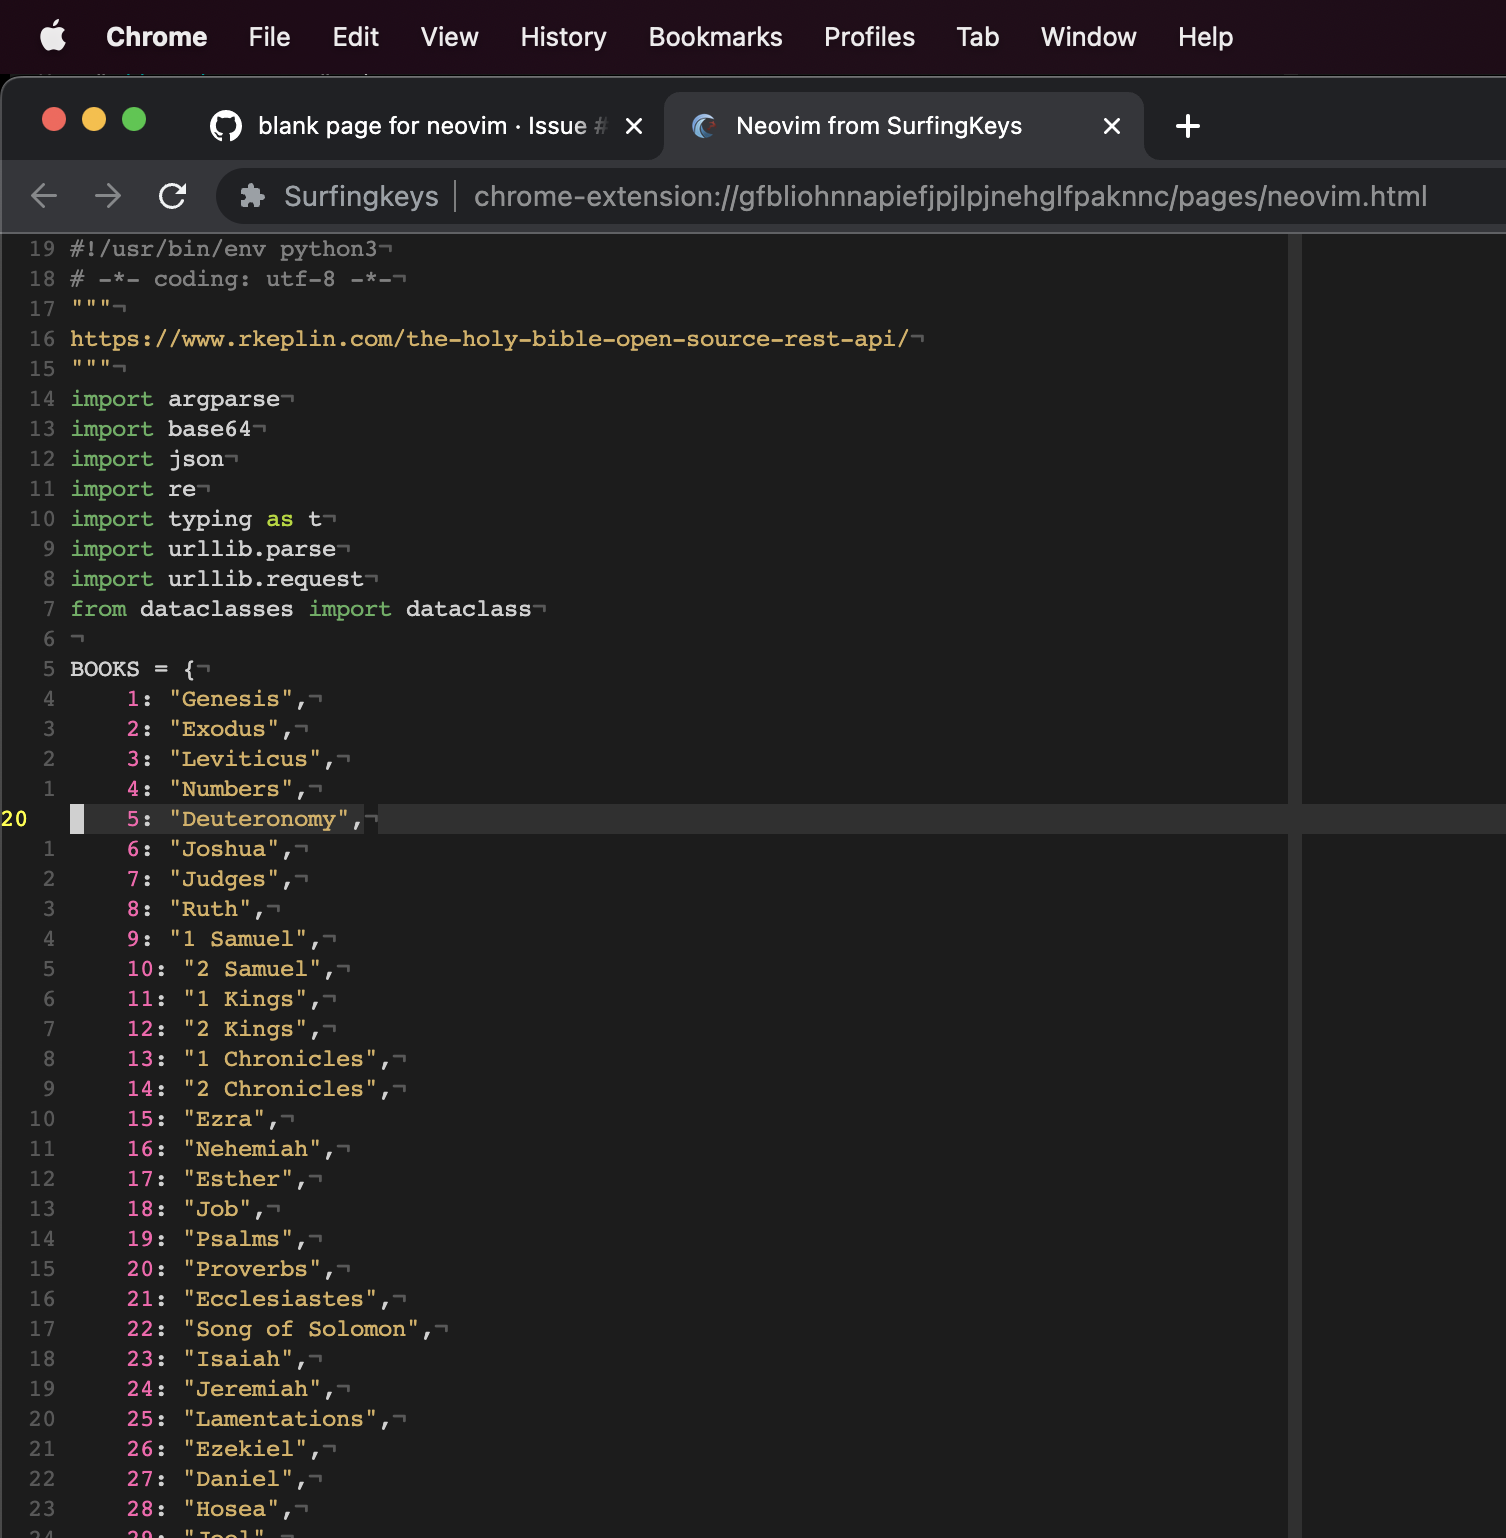This screenshot has width=1506, height=1538.
Task: Click the SurfingKeys wave favicon on the active tab
Action: pos(704,125)
